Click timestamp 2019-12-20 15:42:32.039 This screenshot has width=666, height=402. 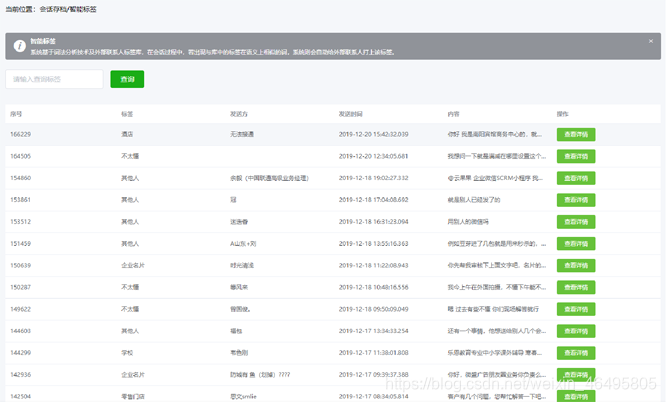click(x=373, y=134)
